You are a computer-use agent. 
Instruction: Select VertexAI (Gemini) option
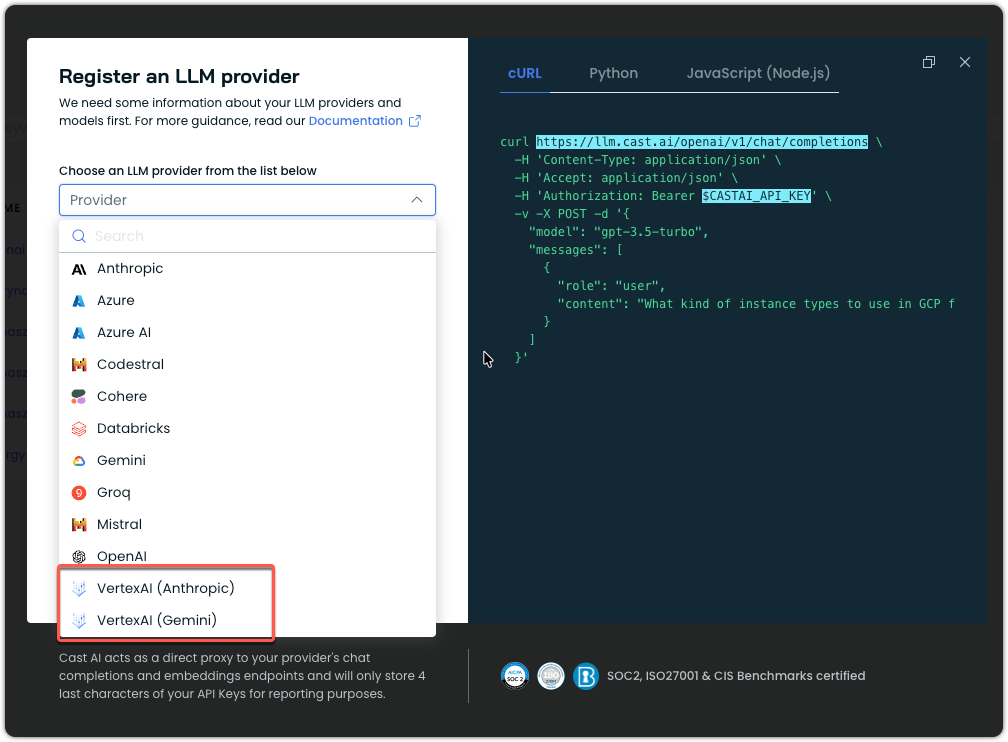248,621
